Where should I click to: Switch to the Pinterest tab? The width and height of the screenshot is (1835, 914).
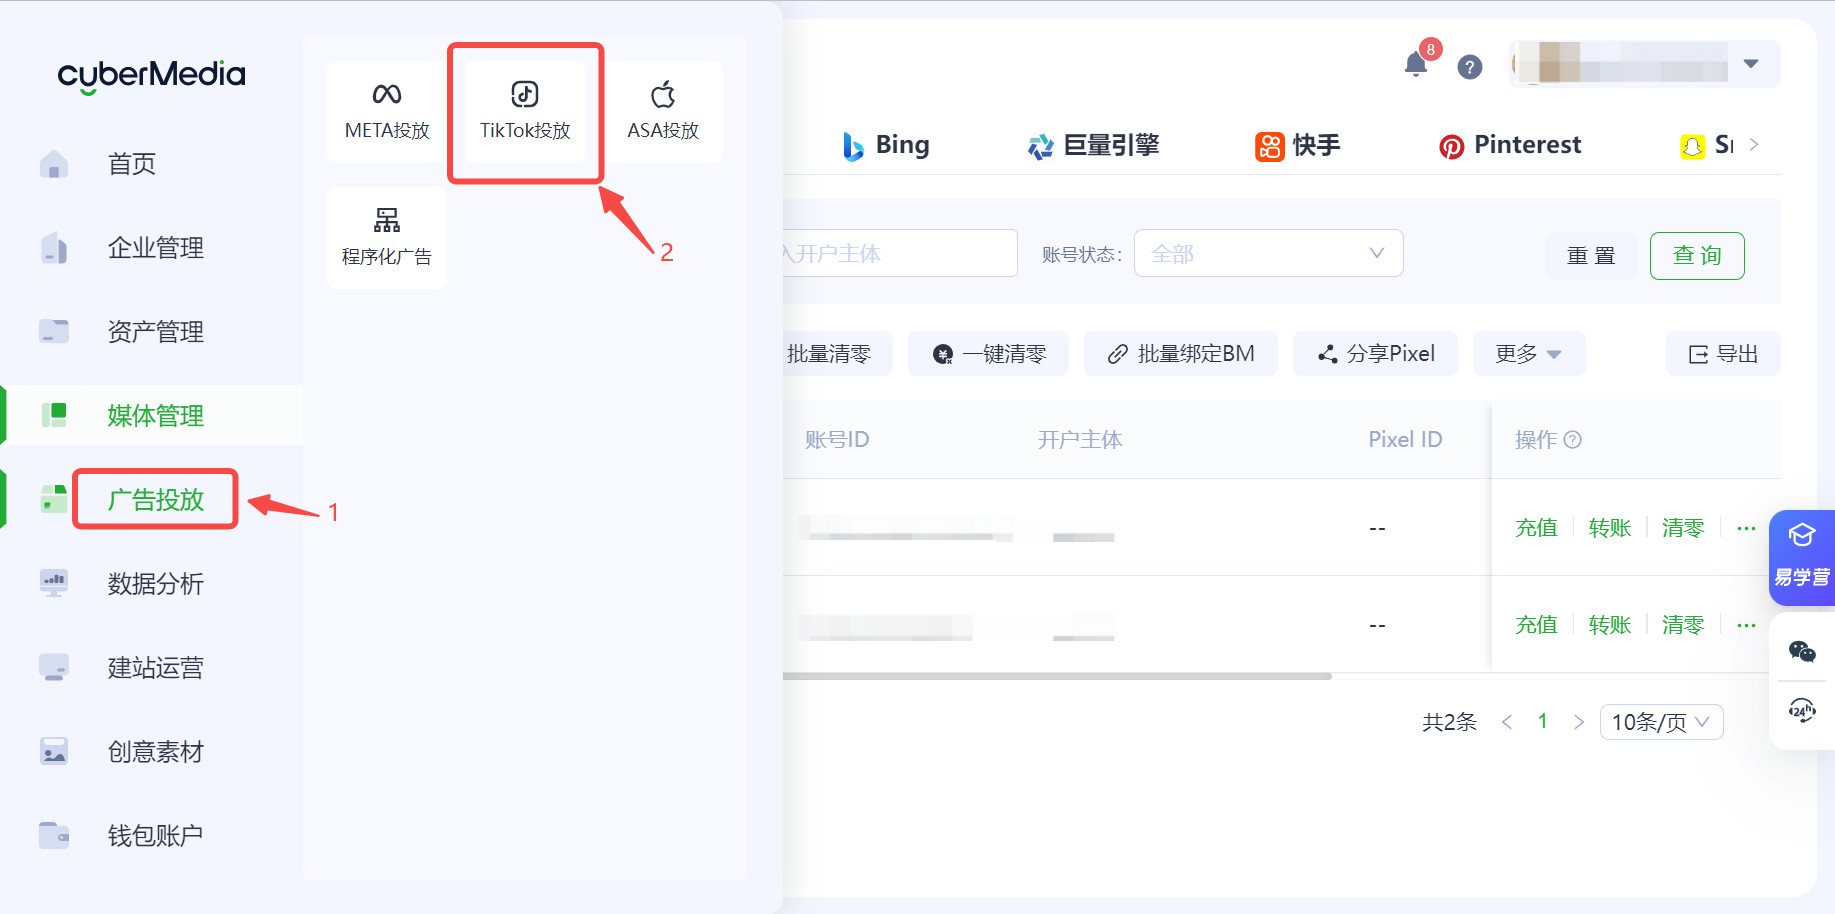coord(1510,146)
